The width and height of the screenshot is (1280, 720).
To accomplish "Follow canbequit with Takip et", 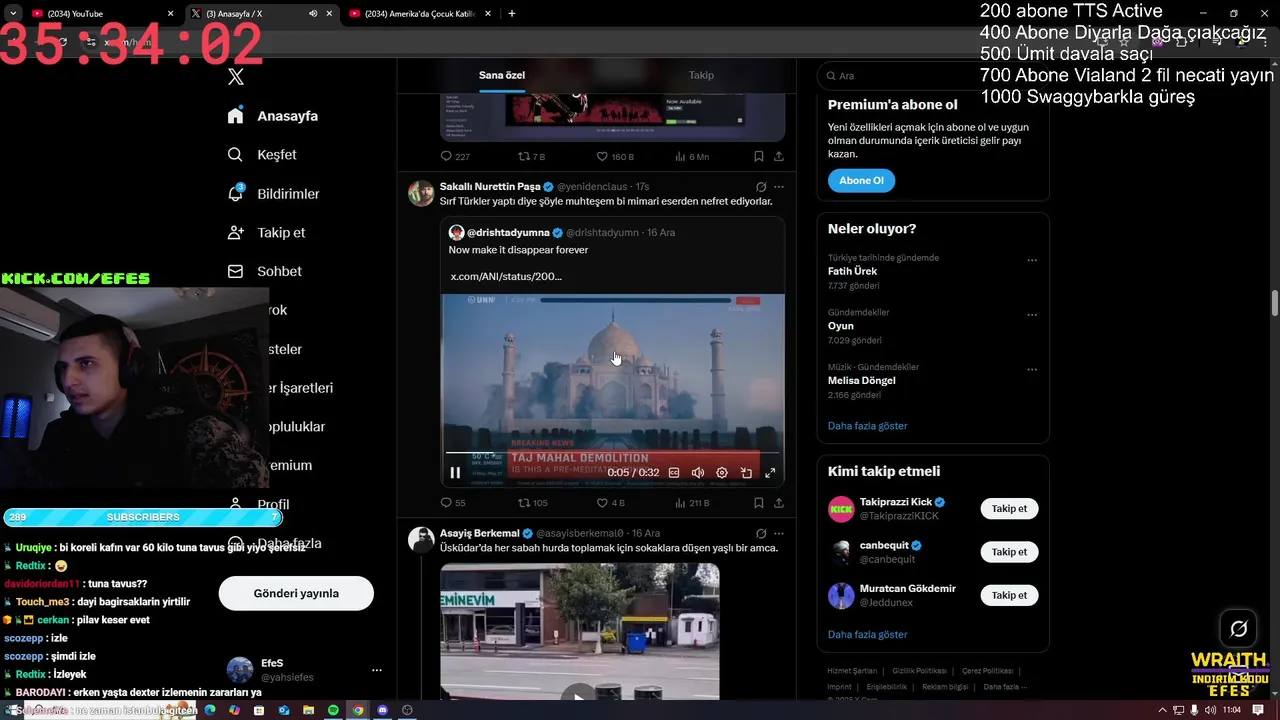I will 1009,552.
